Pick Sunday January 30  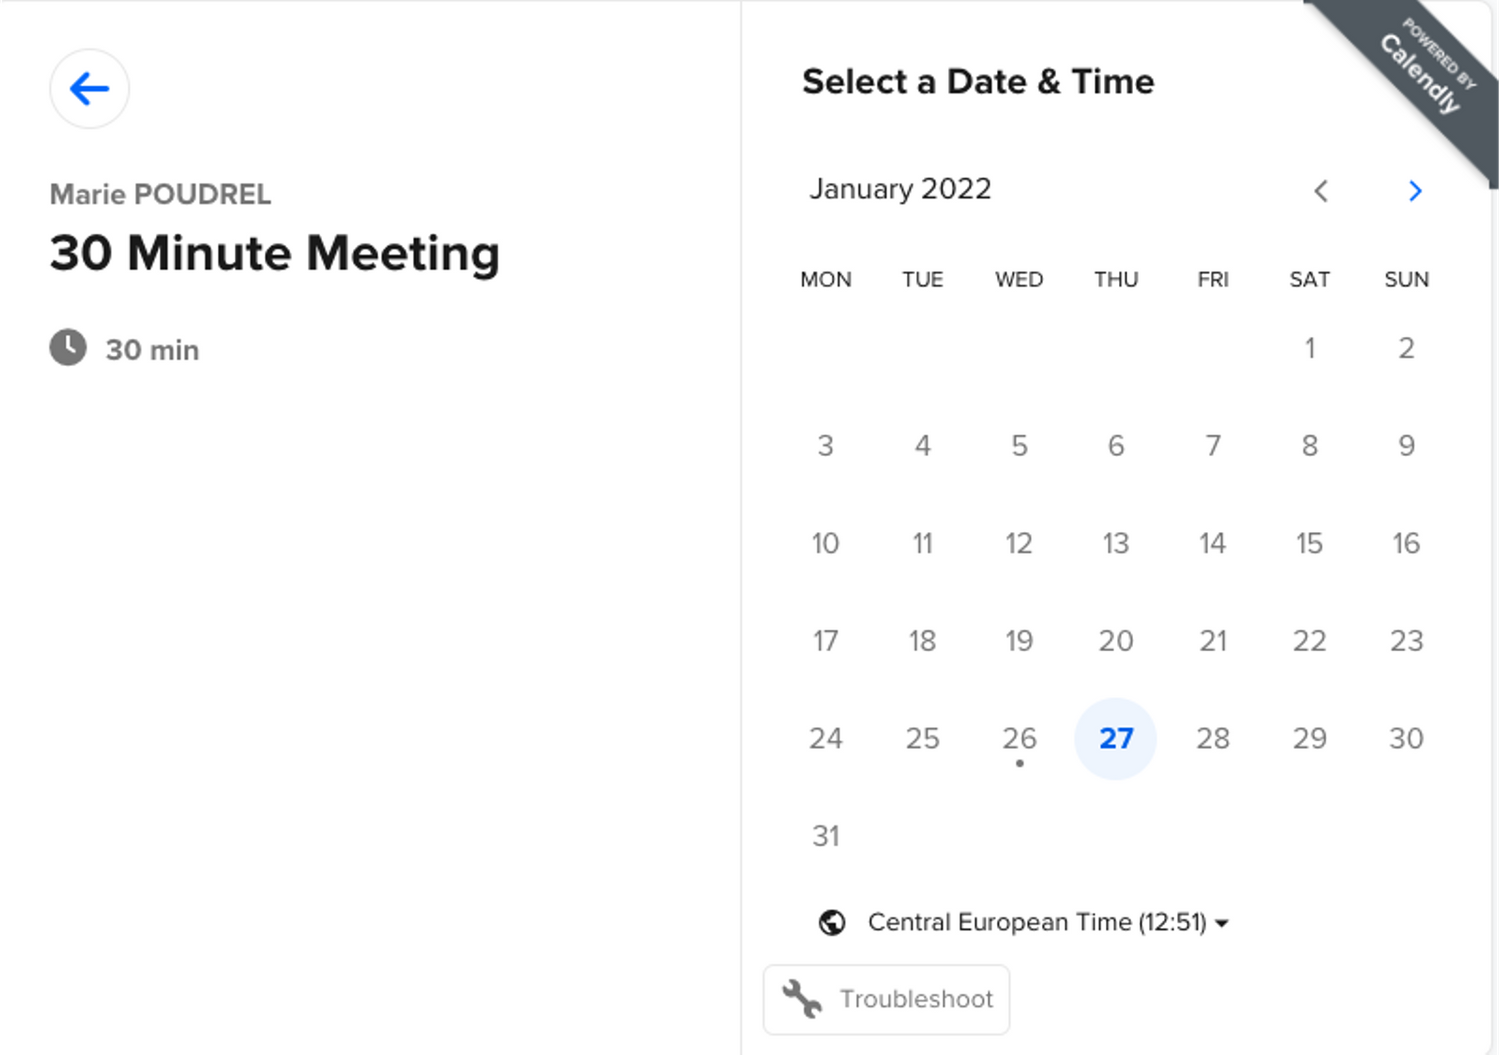1405,739
